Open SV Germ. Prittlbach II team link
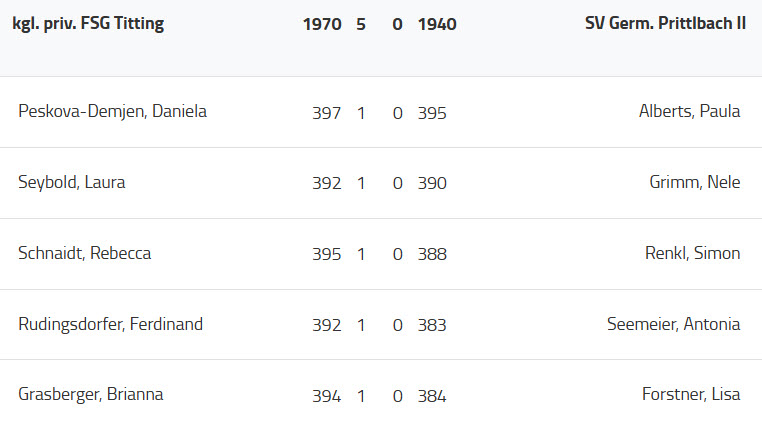This screenshot has width=762, height=425. point(665,24)
